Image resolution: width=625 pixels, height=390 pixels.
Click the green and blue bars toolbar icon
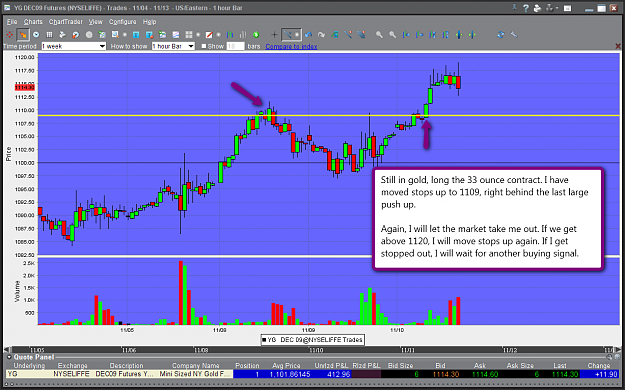click(230, 35)
